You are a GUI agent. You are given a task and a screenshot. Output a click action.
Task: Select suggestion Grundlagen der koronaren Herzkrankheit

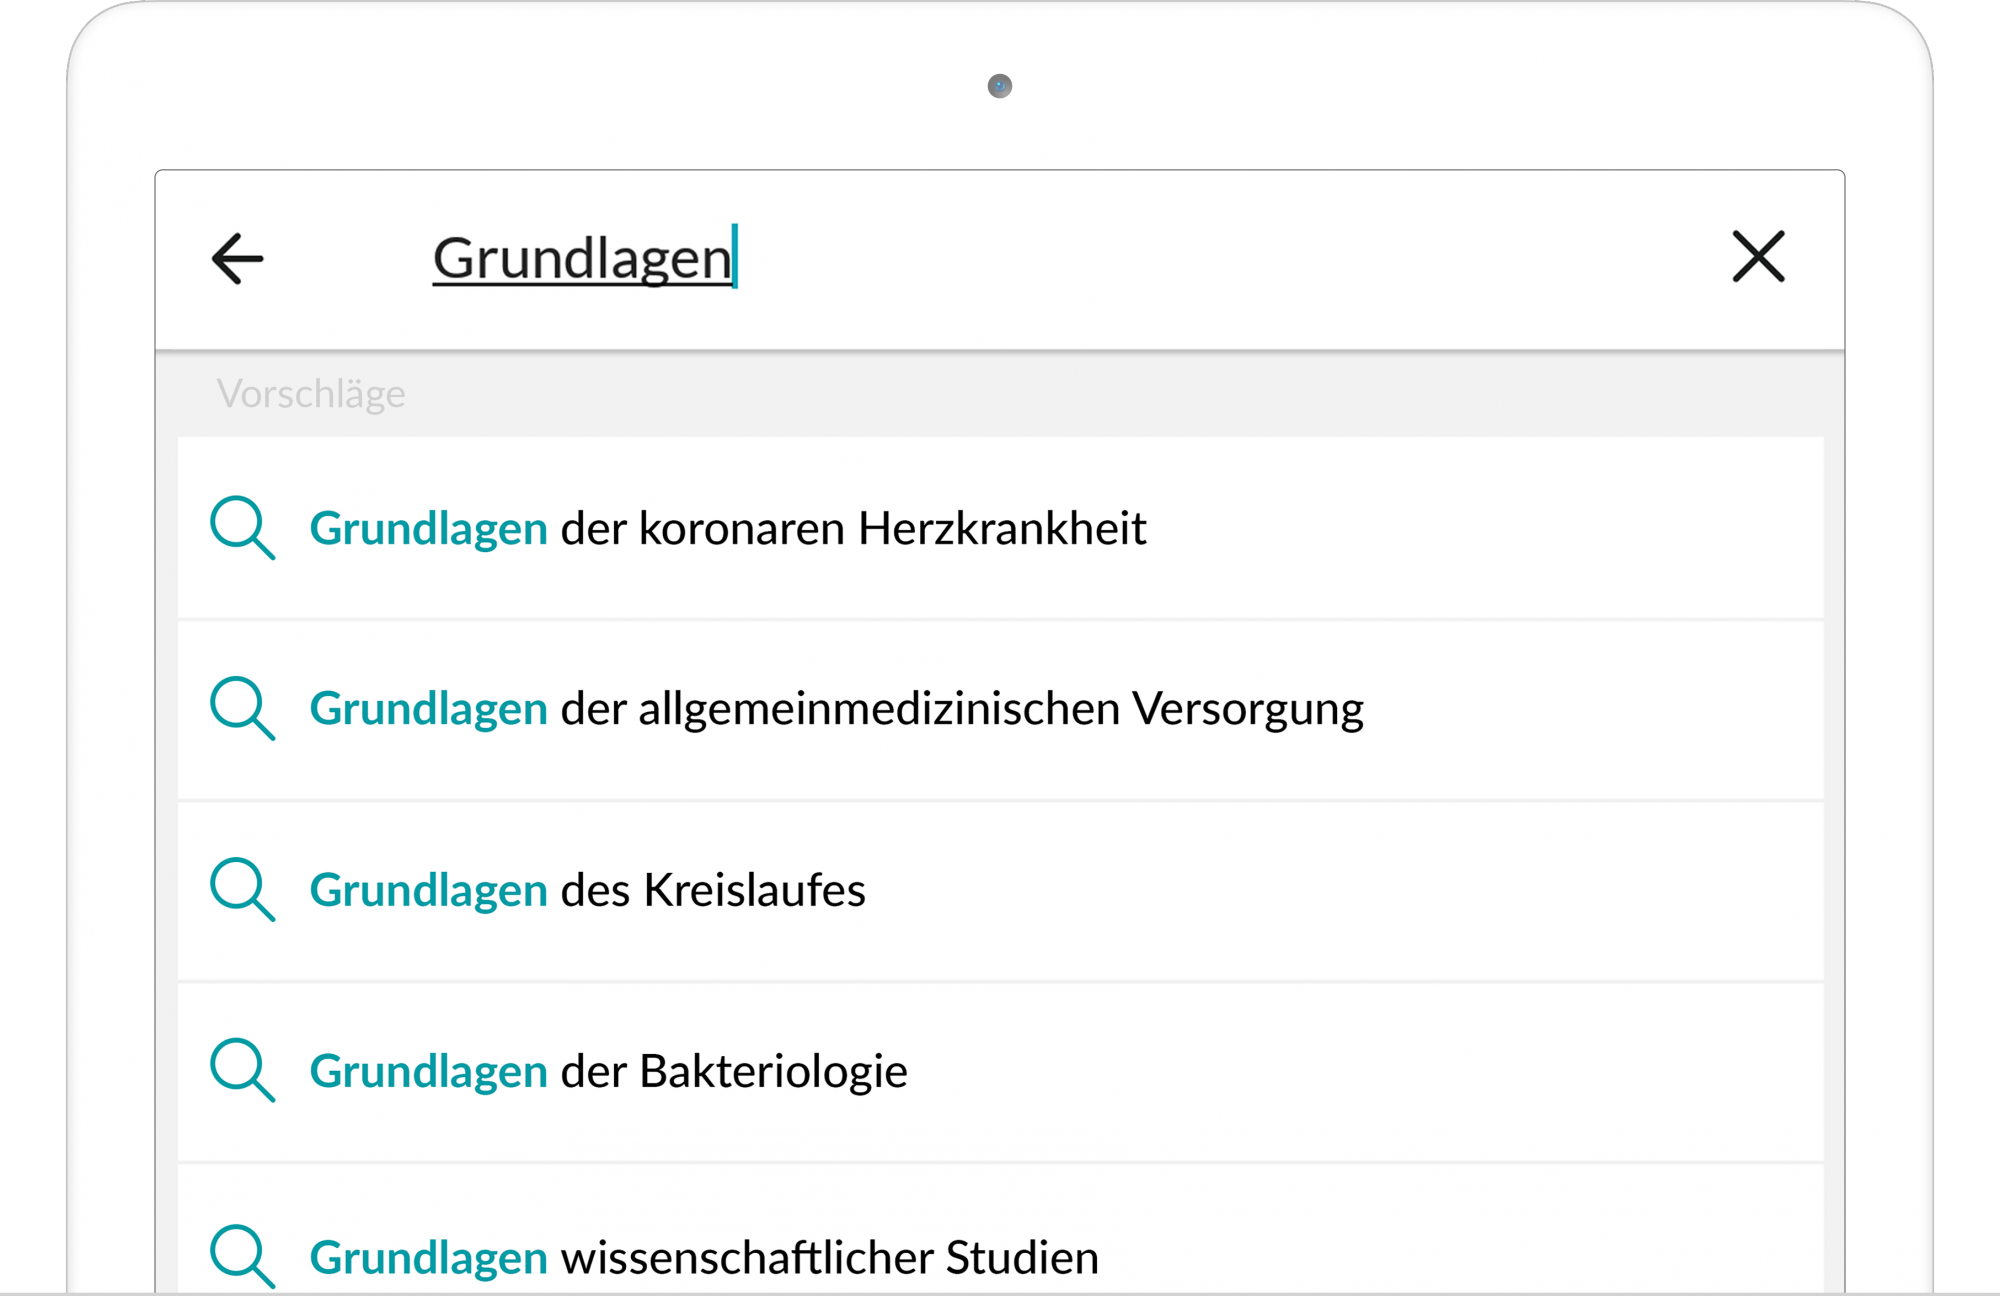click(x=1001, y=527)
